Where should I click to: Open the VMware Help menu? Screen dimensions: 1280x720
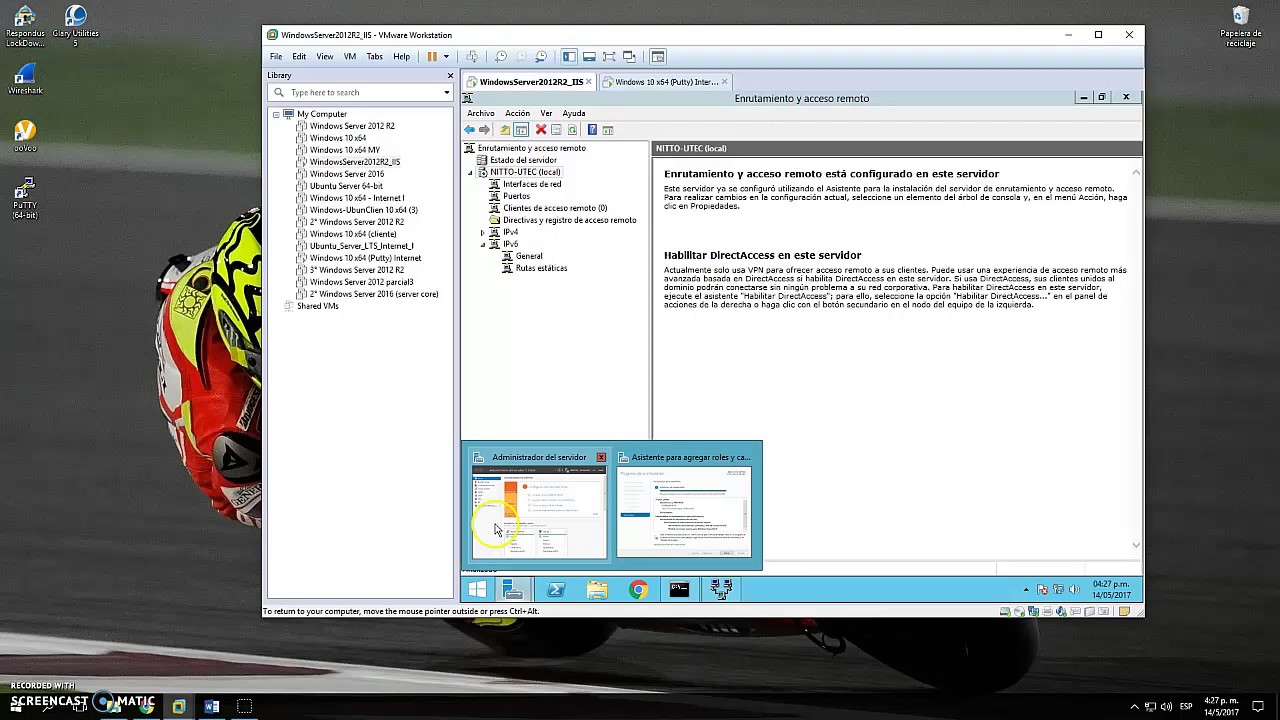click(401, 57)
